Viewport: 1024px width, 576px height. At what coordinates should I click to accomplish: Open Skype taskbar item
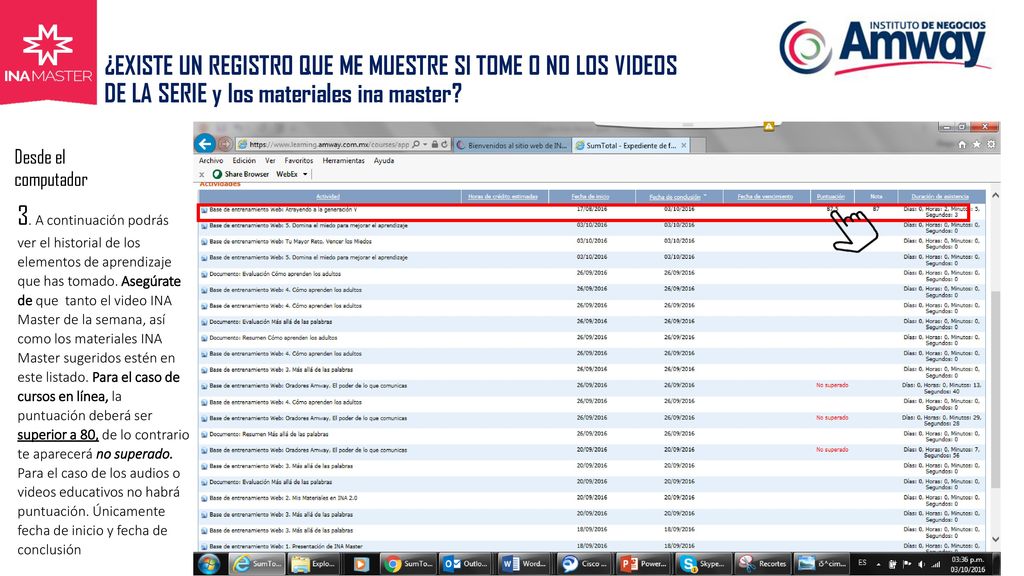(702, 564)
